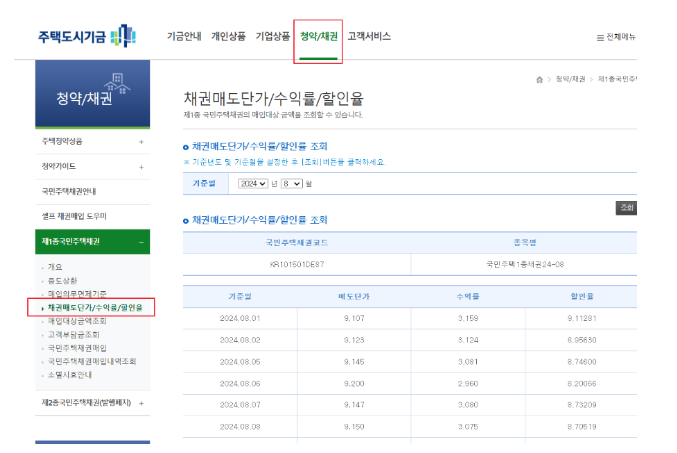Screen dimensions: 677x453
Task: Open 청약가이드 in the sidebar
Action: tap(59, 166)
